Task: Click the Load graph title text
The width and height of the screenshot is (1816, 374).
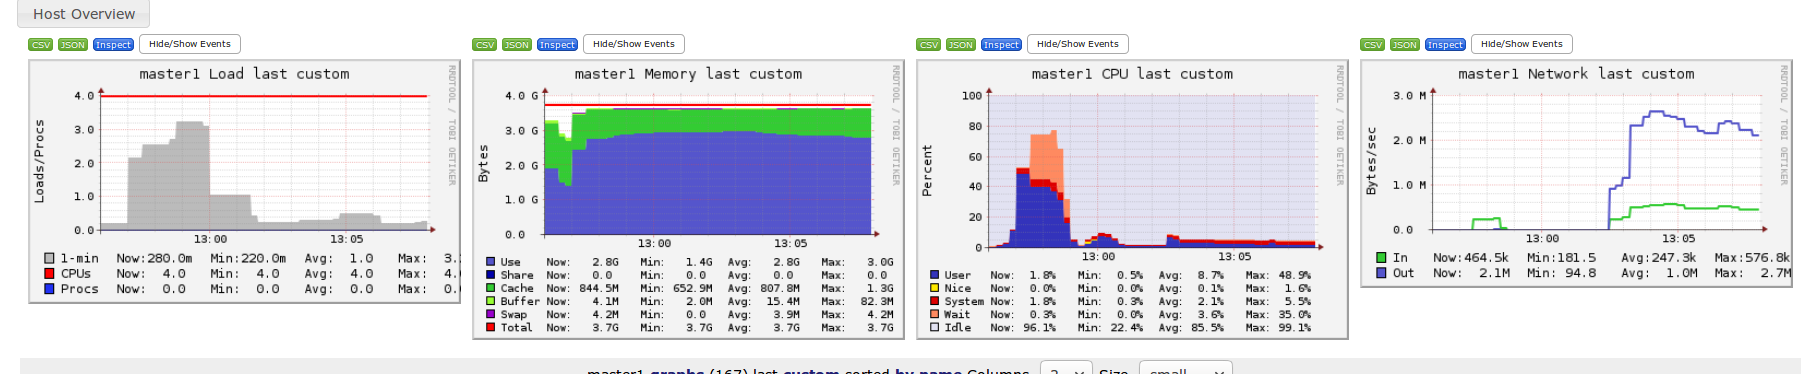Action: (244, 74)
